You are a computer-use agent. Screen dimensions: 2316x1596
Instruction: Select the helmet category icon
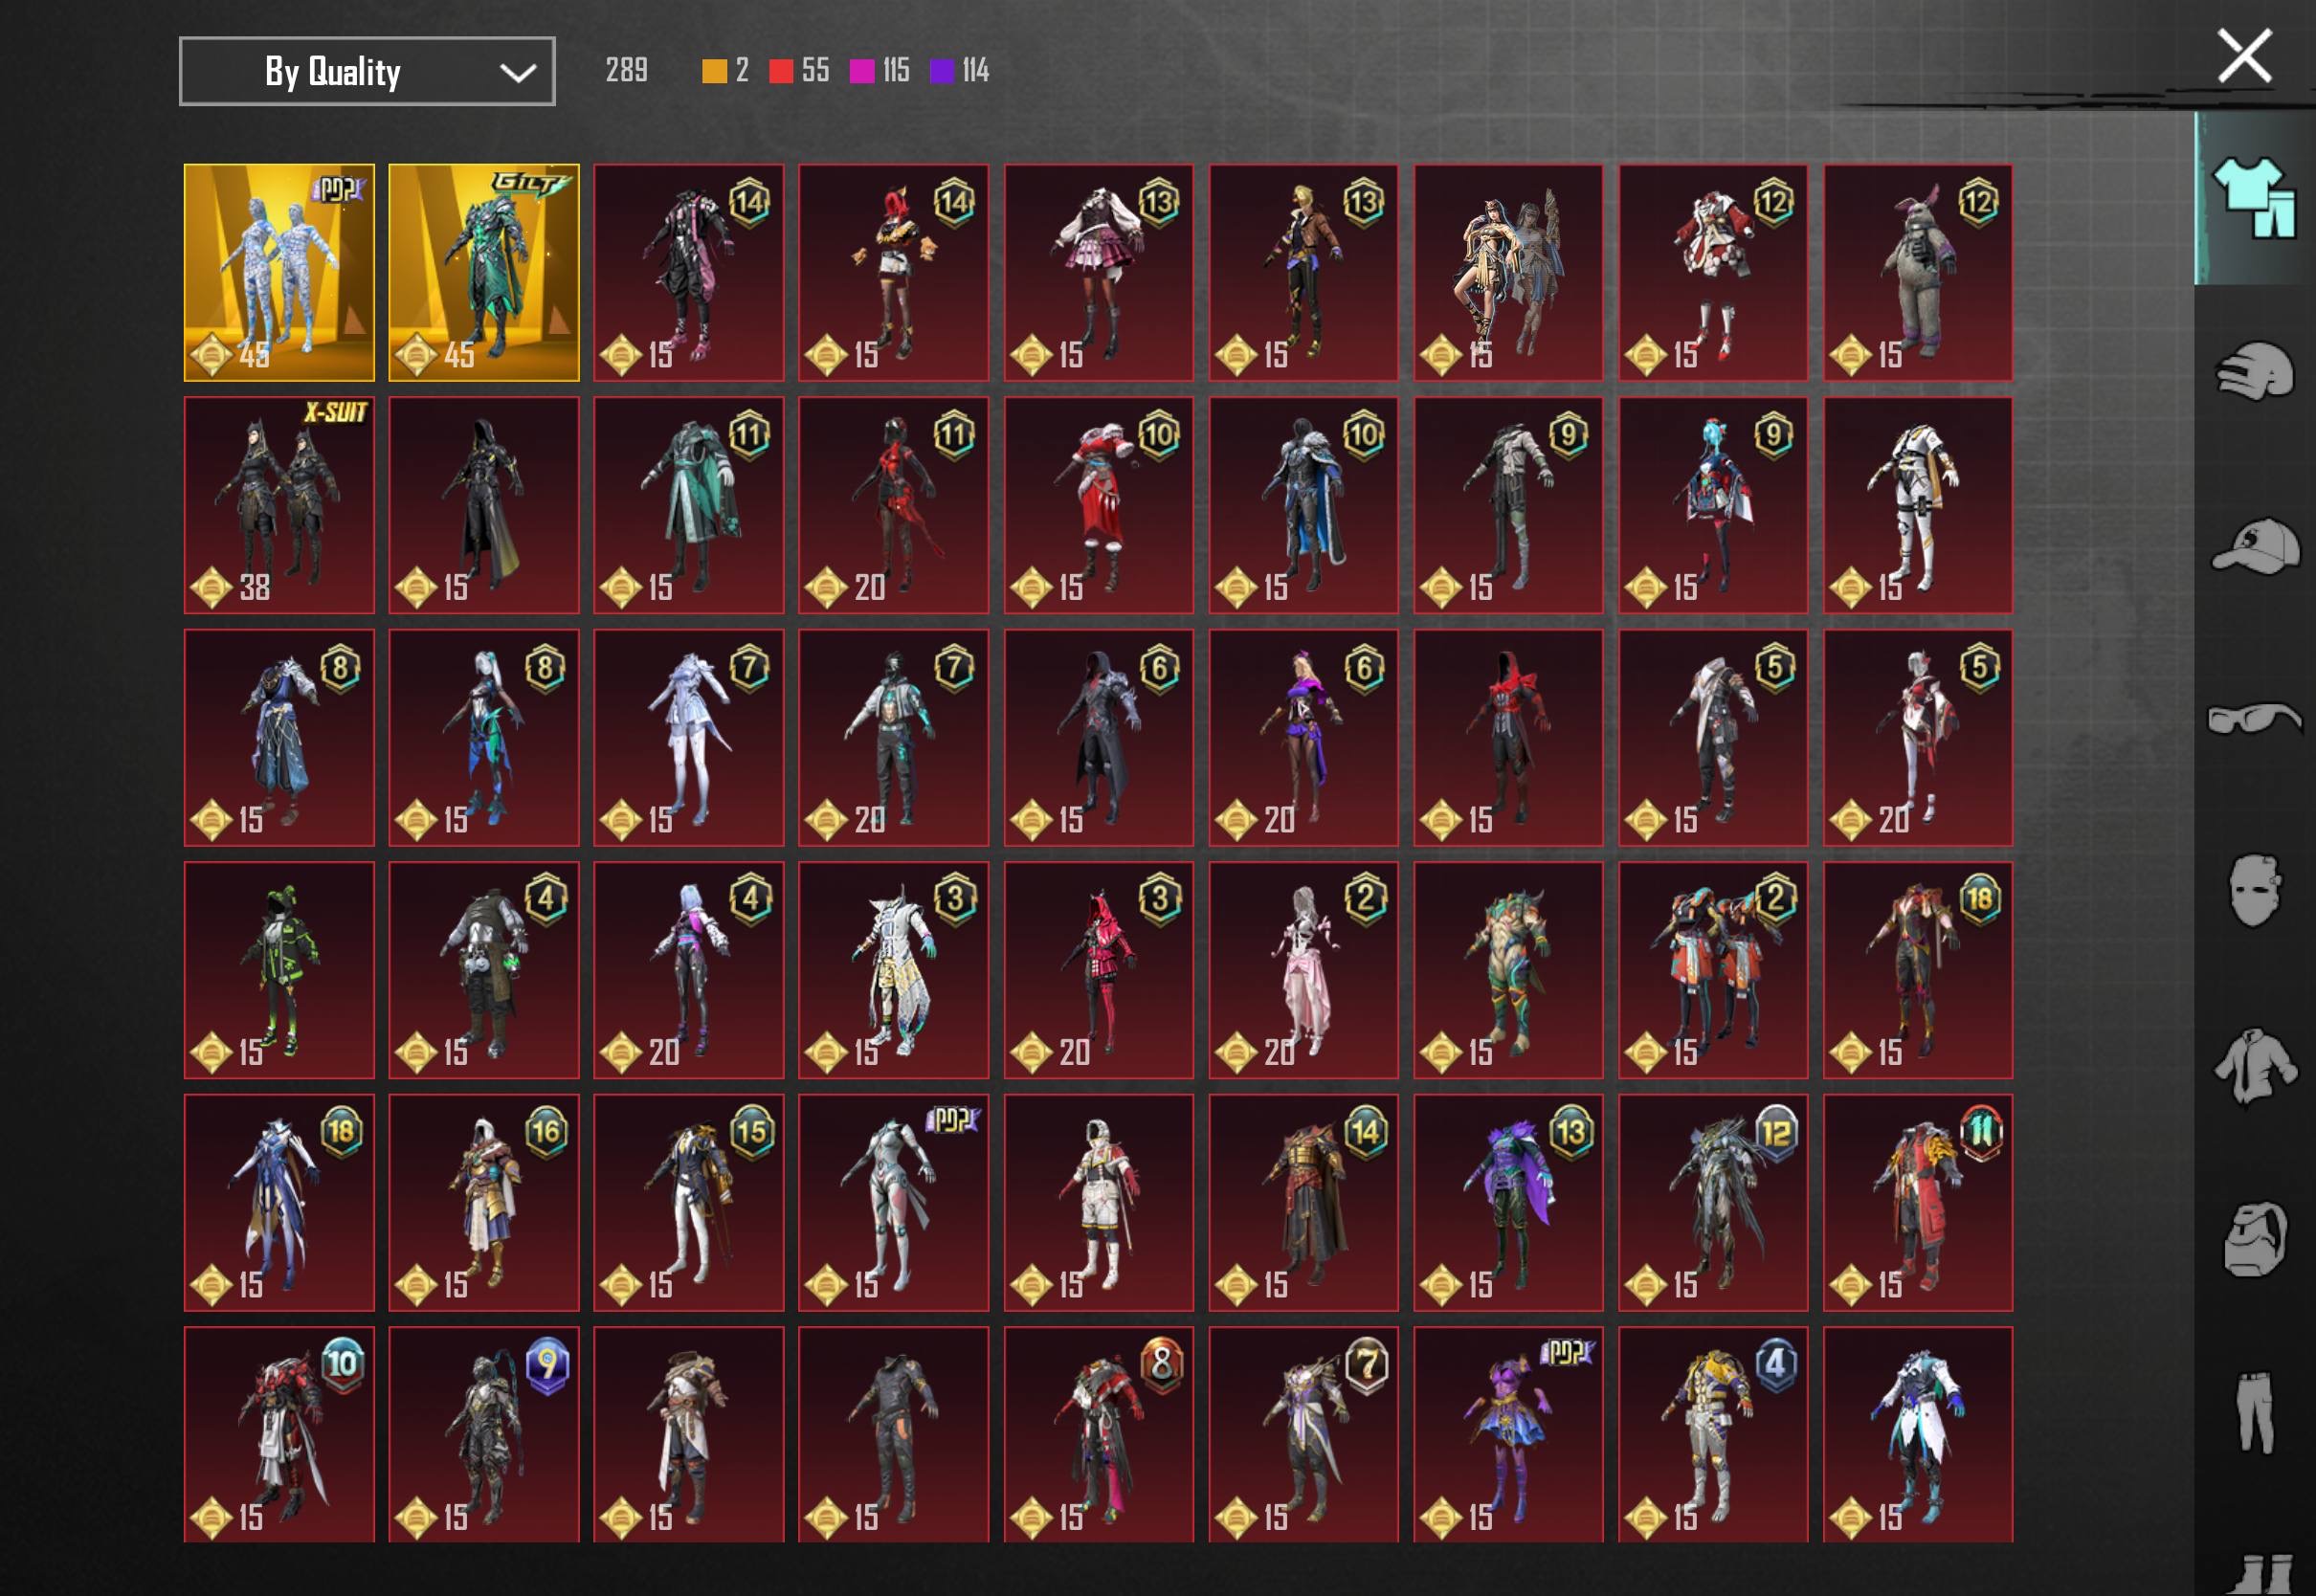[2255, 371]
